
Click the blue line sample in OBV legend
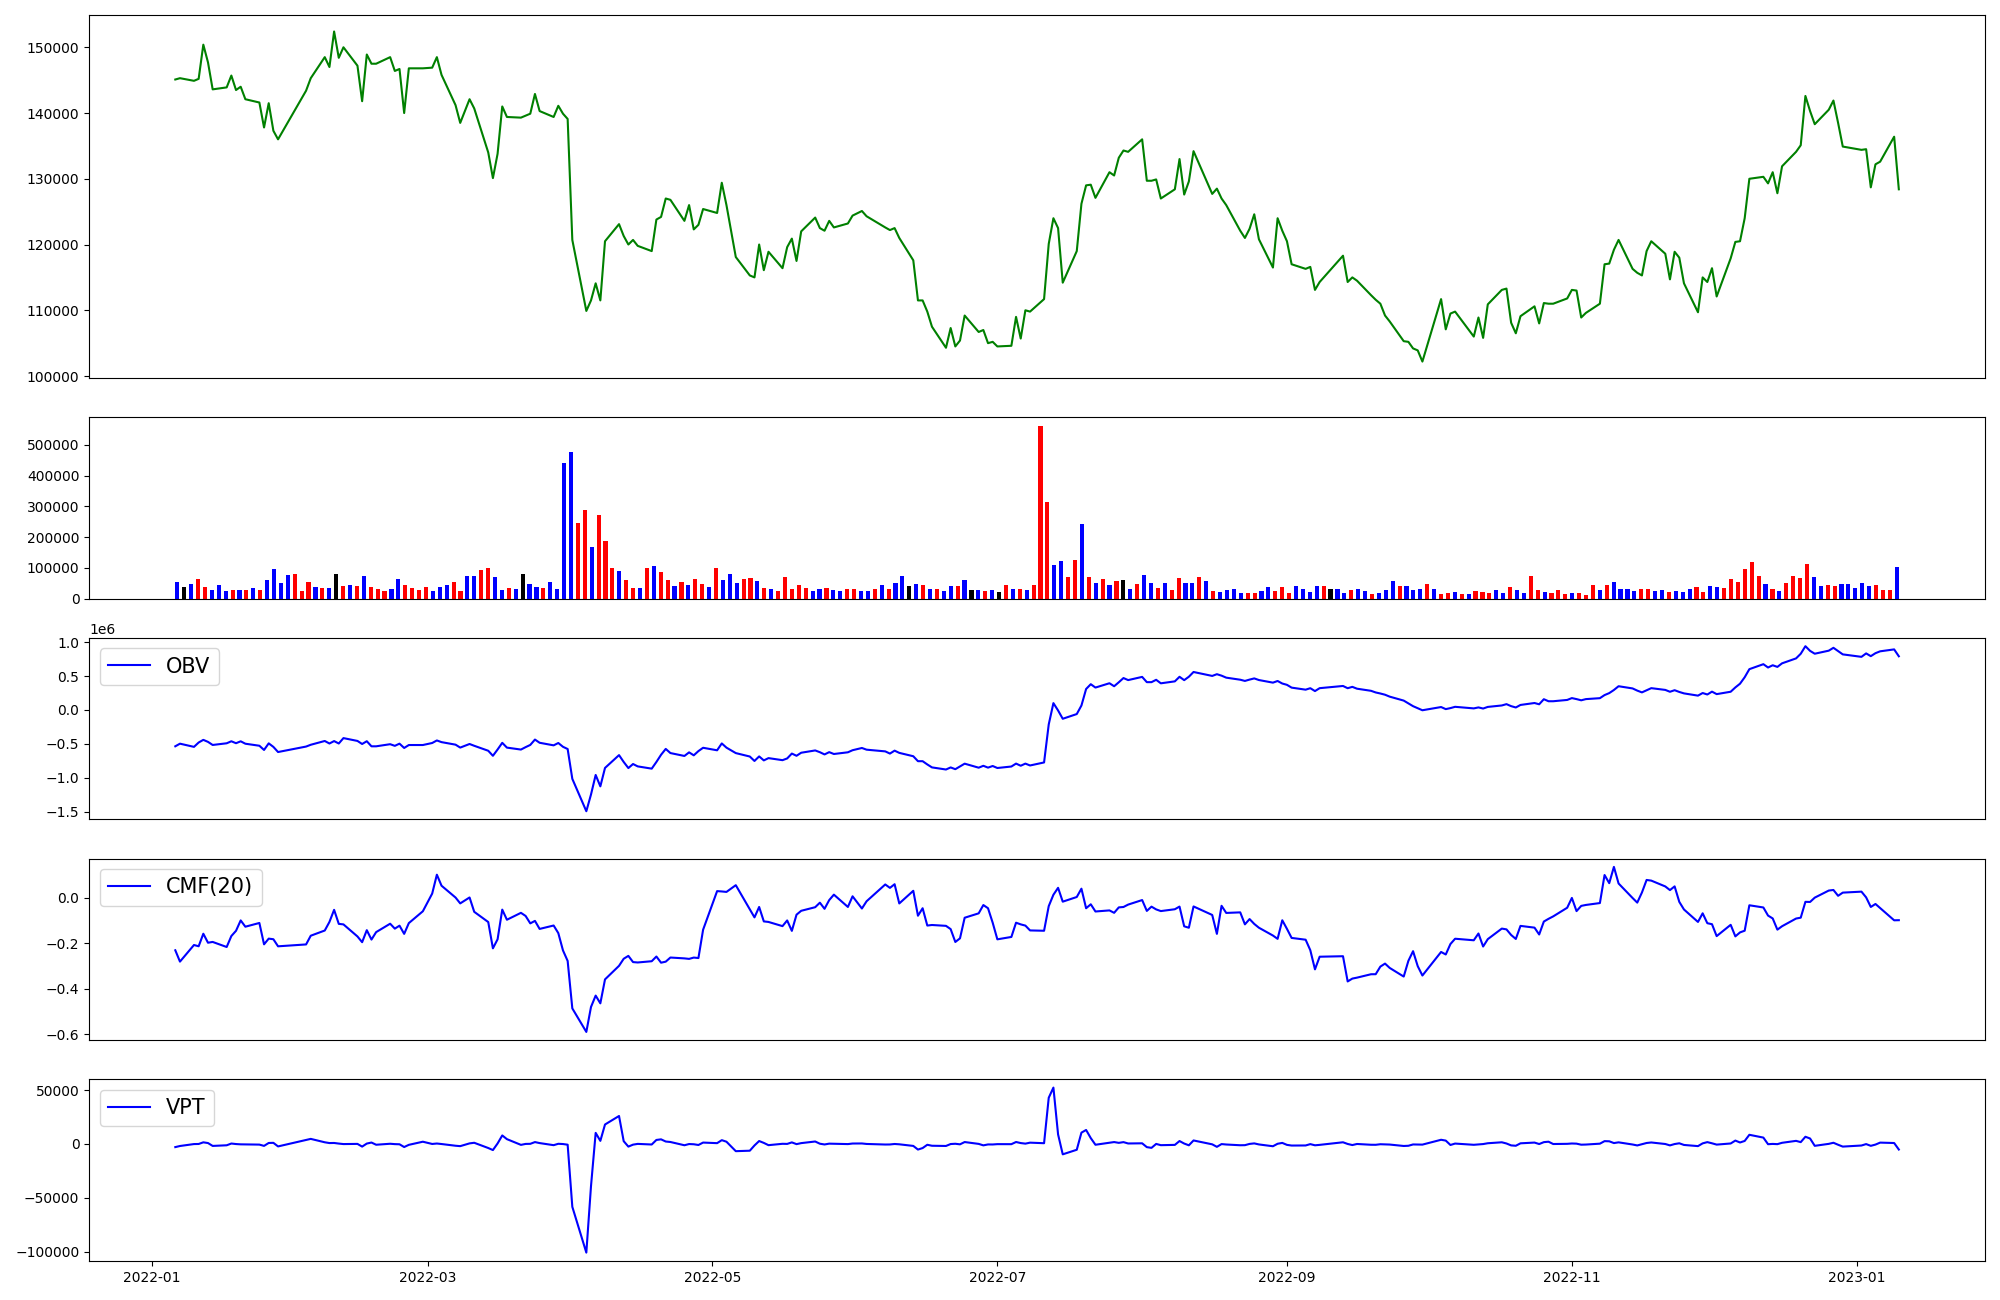coord(129,666)
